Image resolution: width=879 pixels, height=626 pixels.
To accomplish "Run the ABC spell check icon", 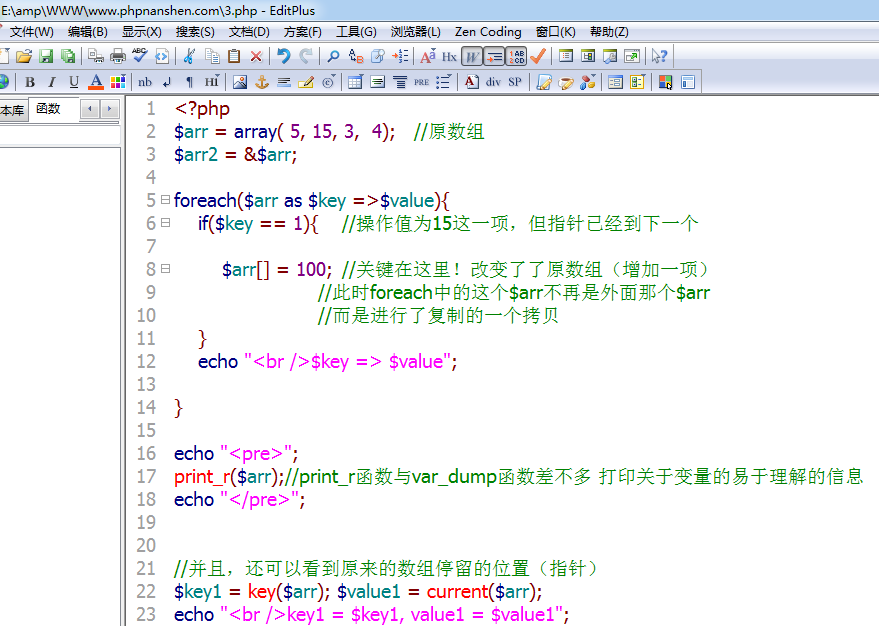I will (140, 55).
